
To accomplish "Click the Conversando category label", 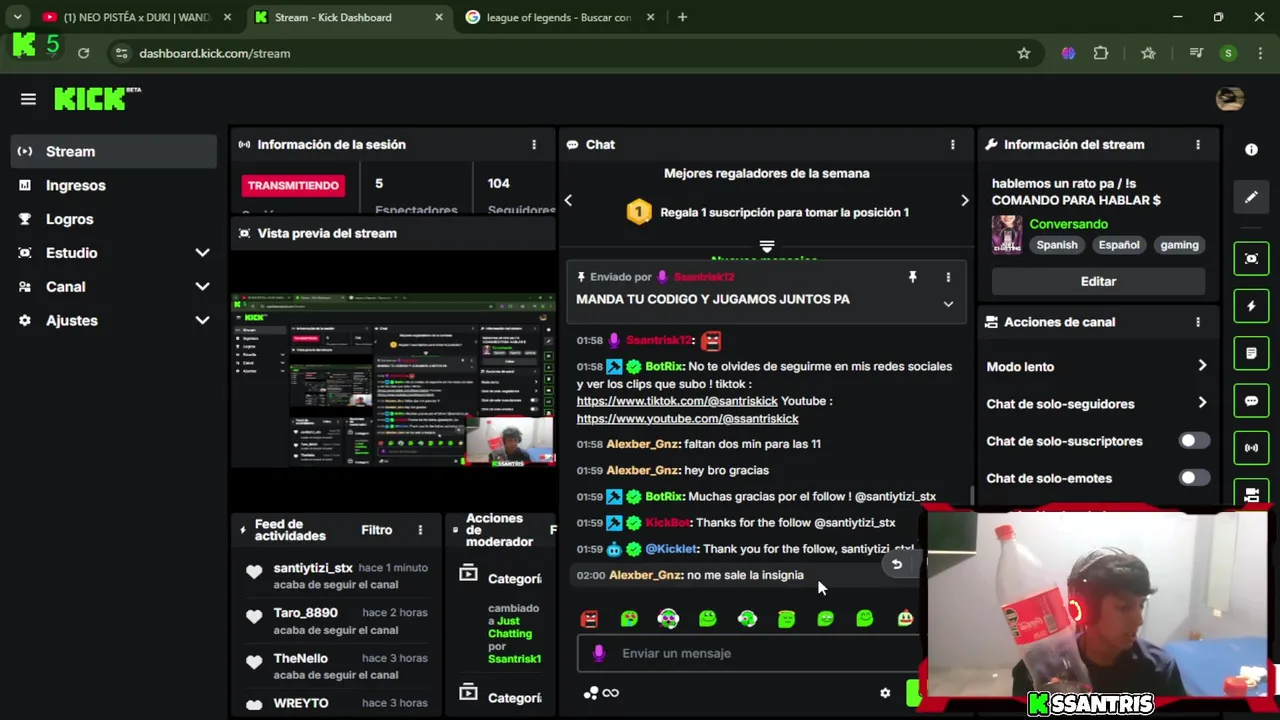I will click(1068, 224).
